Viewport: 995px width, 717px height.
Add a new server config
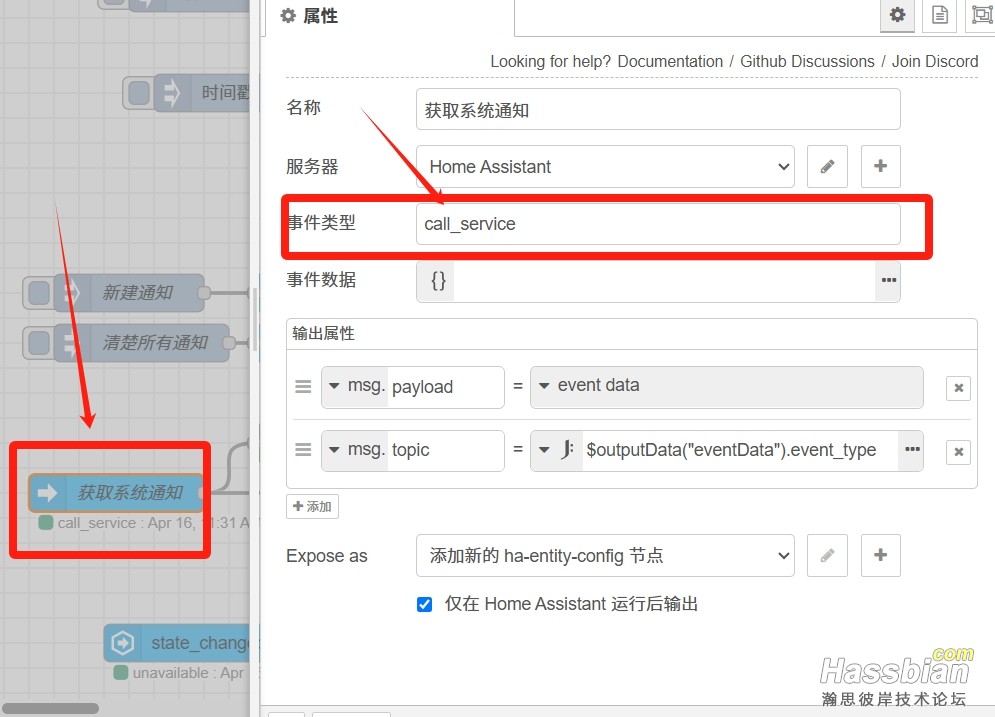coord(880,166)
